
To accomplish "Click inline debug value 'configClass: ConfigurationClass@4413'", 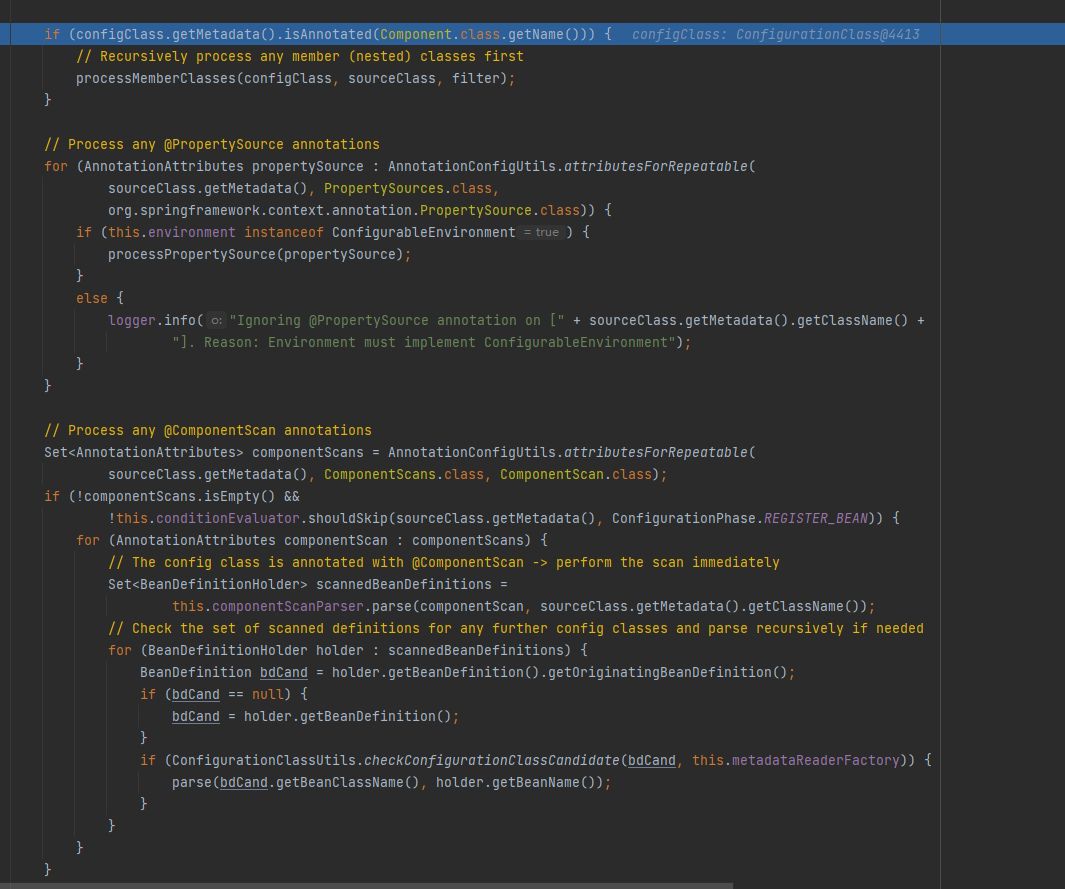I will 776,35.
